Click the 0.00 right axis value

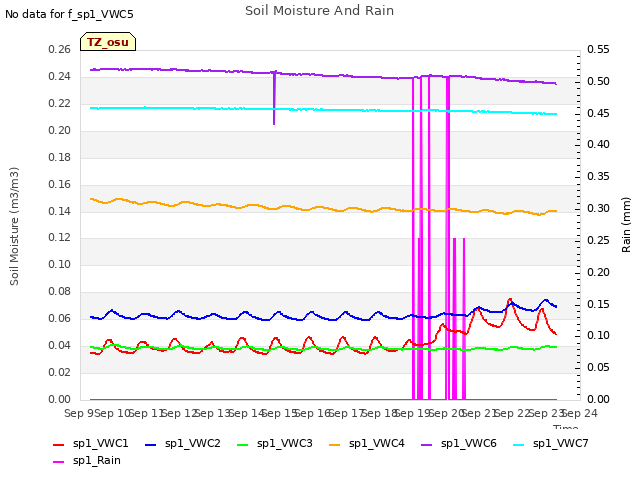[598, 399]
